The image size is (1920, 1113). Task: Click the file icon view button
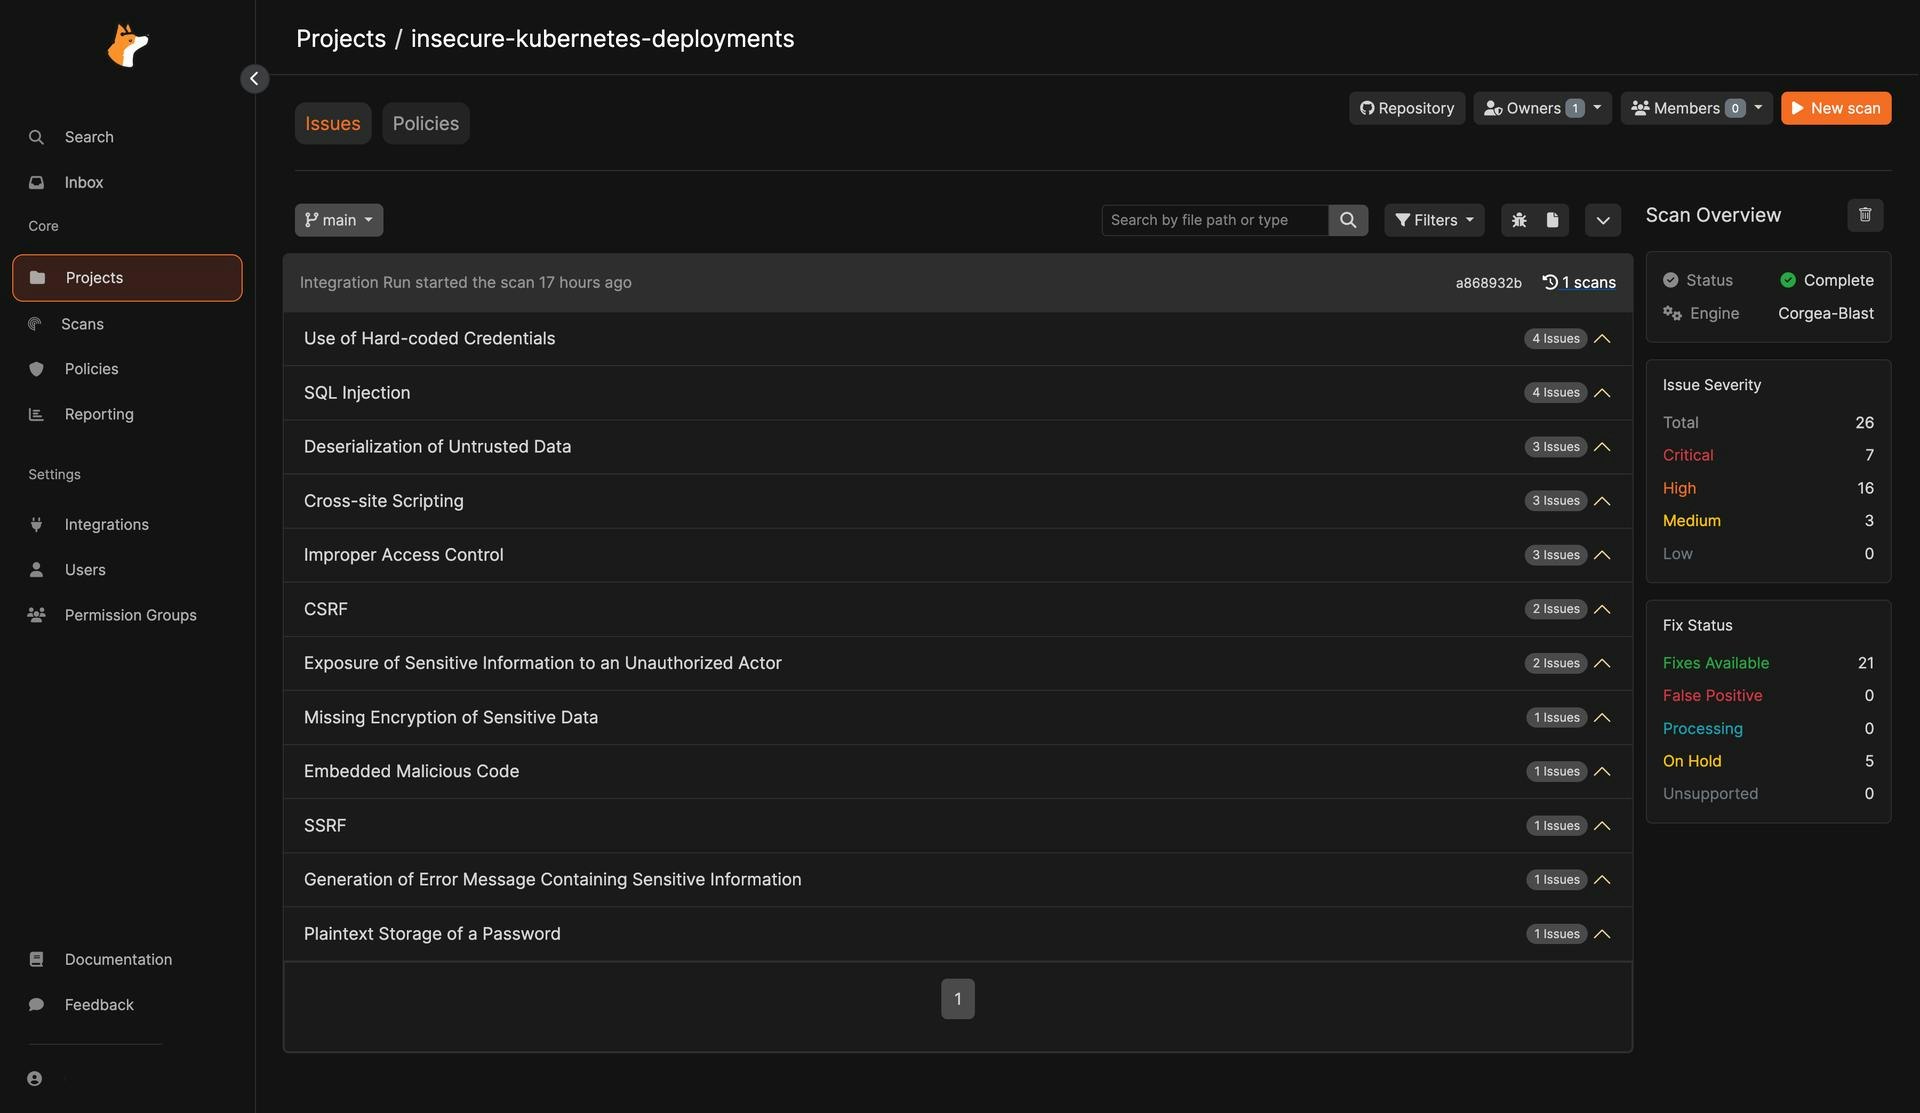tap(1552, 220)
